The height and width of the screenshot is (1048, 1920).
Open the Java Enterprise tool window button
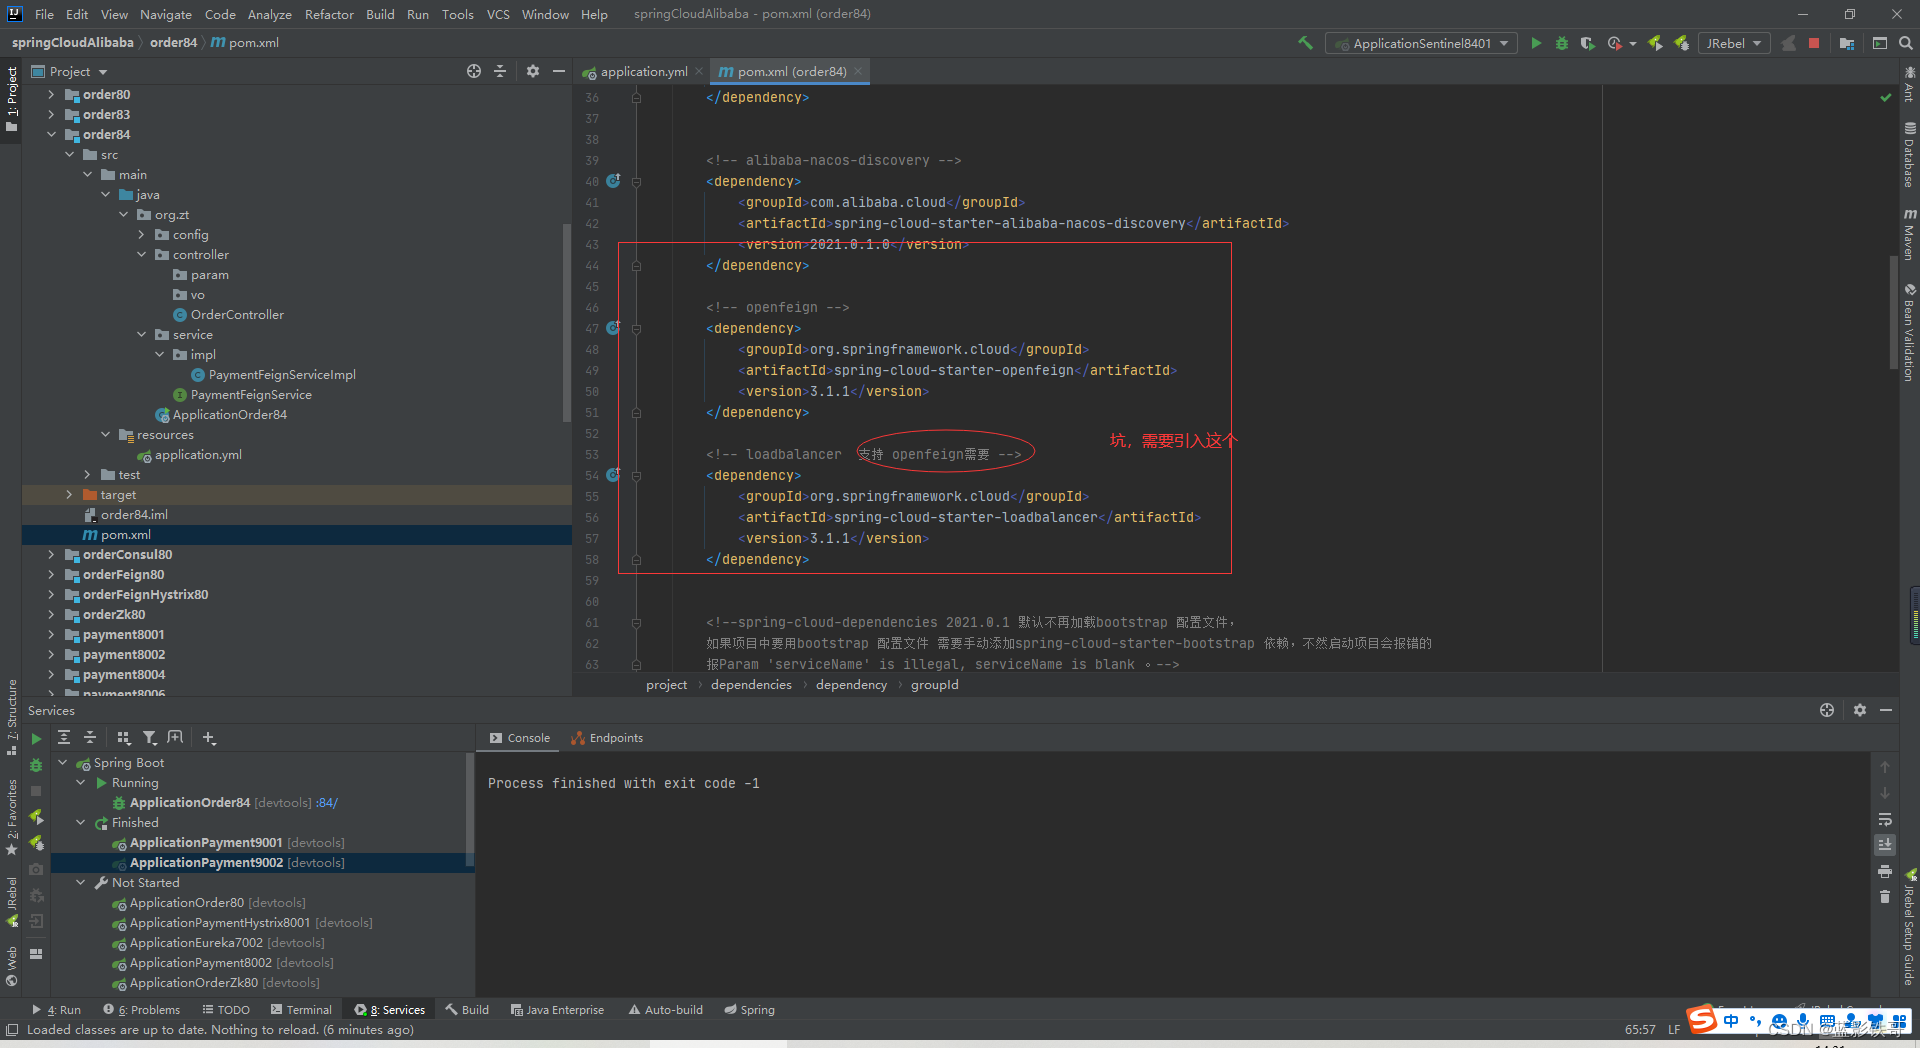tap(557, 1009)
